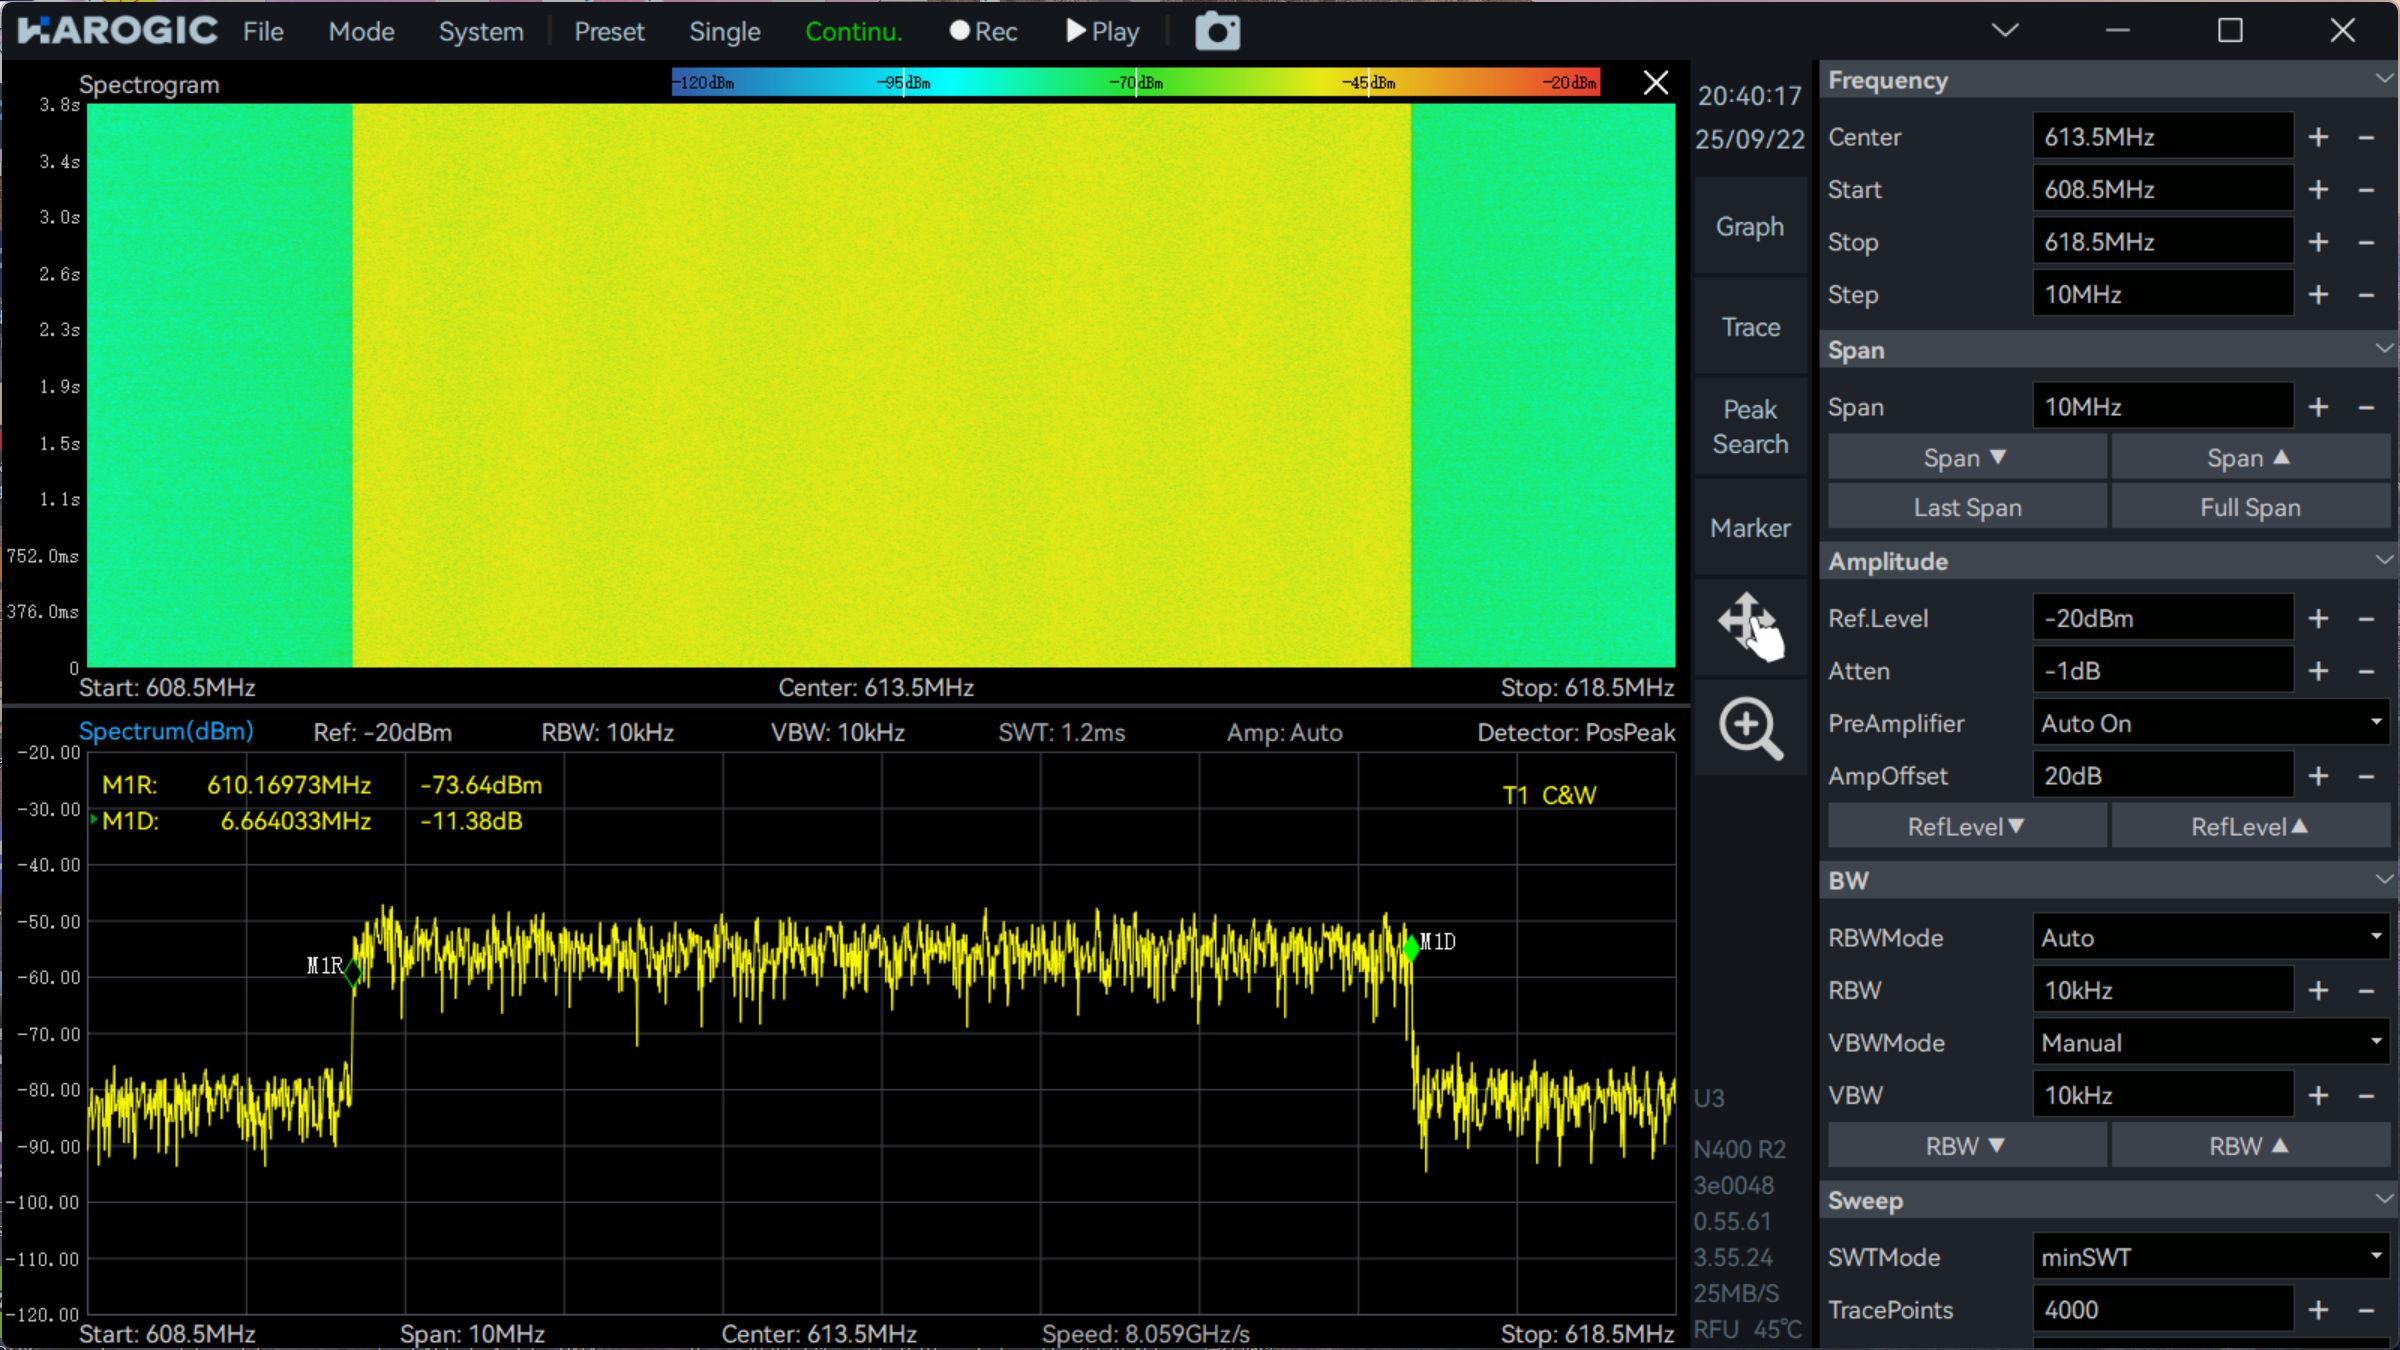2400x1350 pixels.
Task: Open the RBWMode dropdown
Action: [2210, 938]
